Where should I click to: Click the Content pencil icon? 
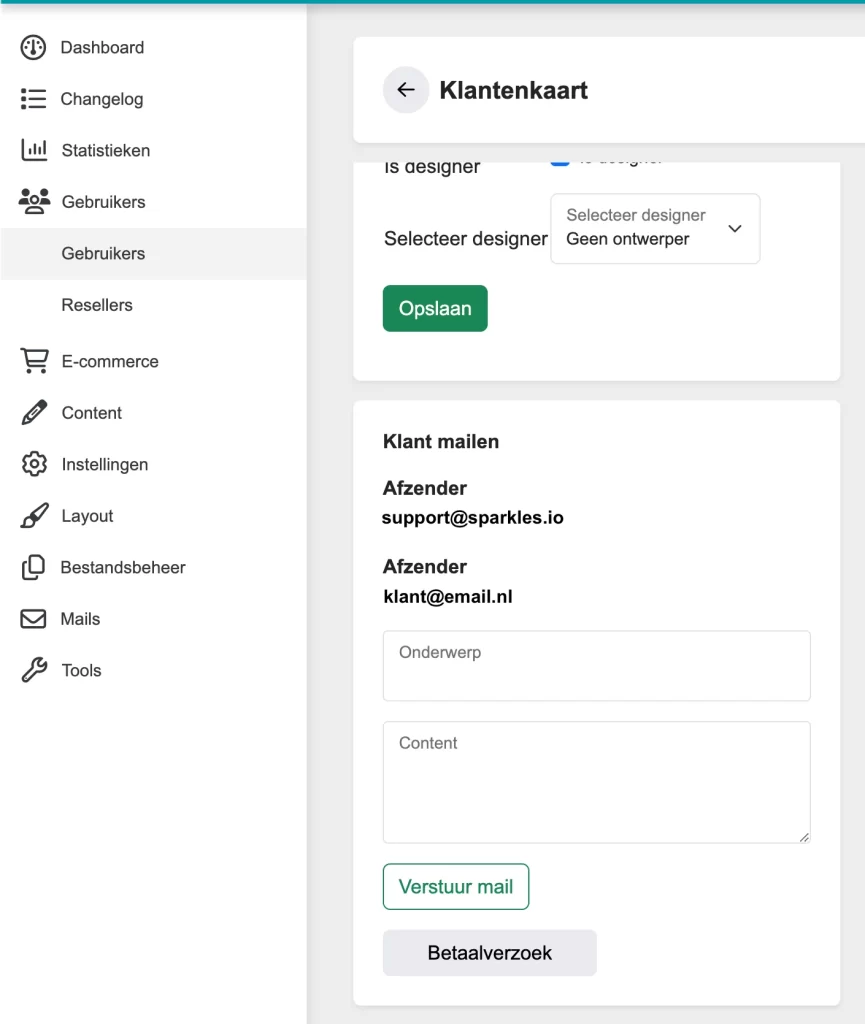33,413
